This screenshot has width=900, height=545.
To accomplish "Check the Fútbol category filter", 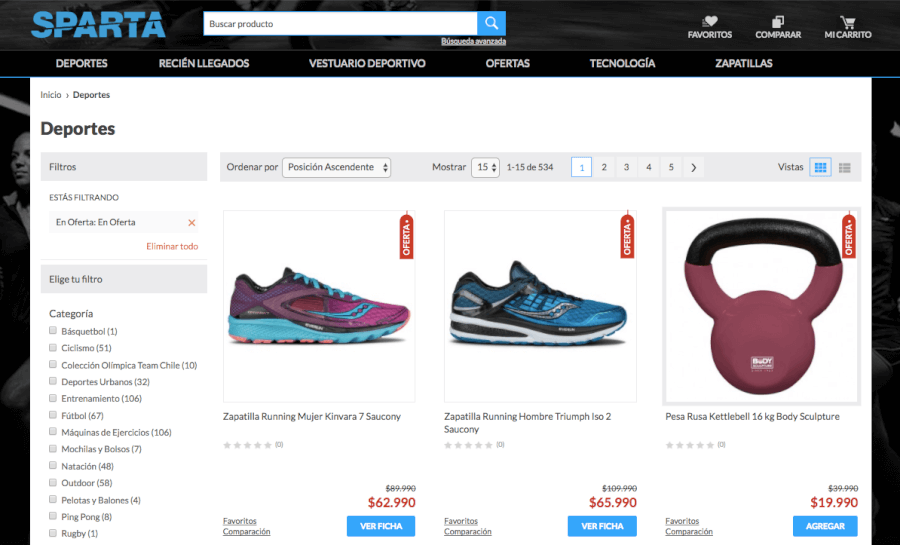I will pos(53,415).
